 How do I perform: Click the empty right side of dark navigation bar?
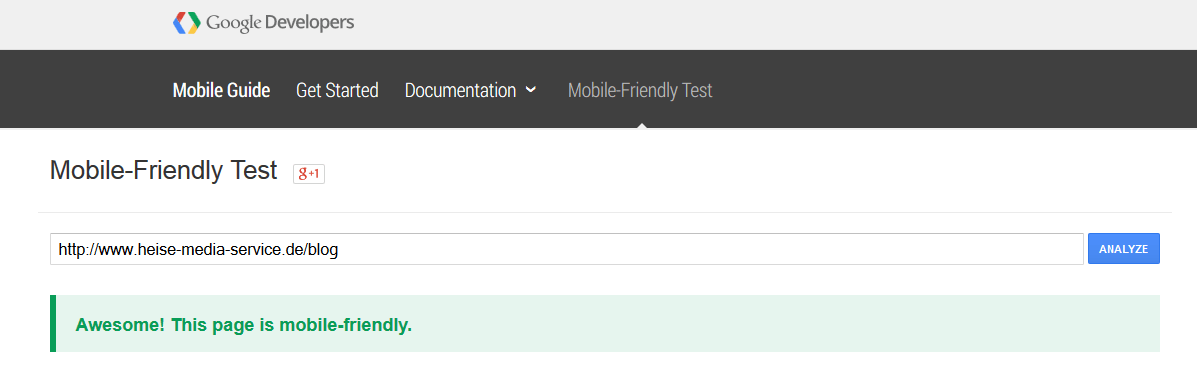(x=954, y=89)
